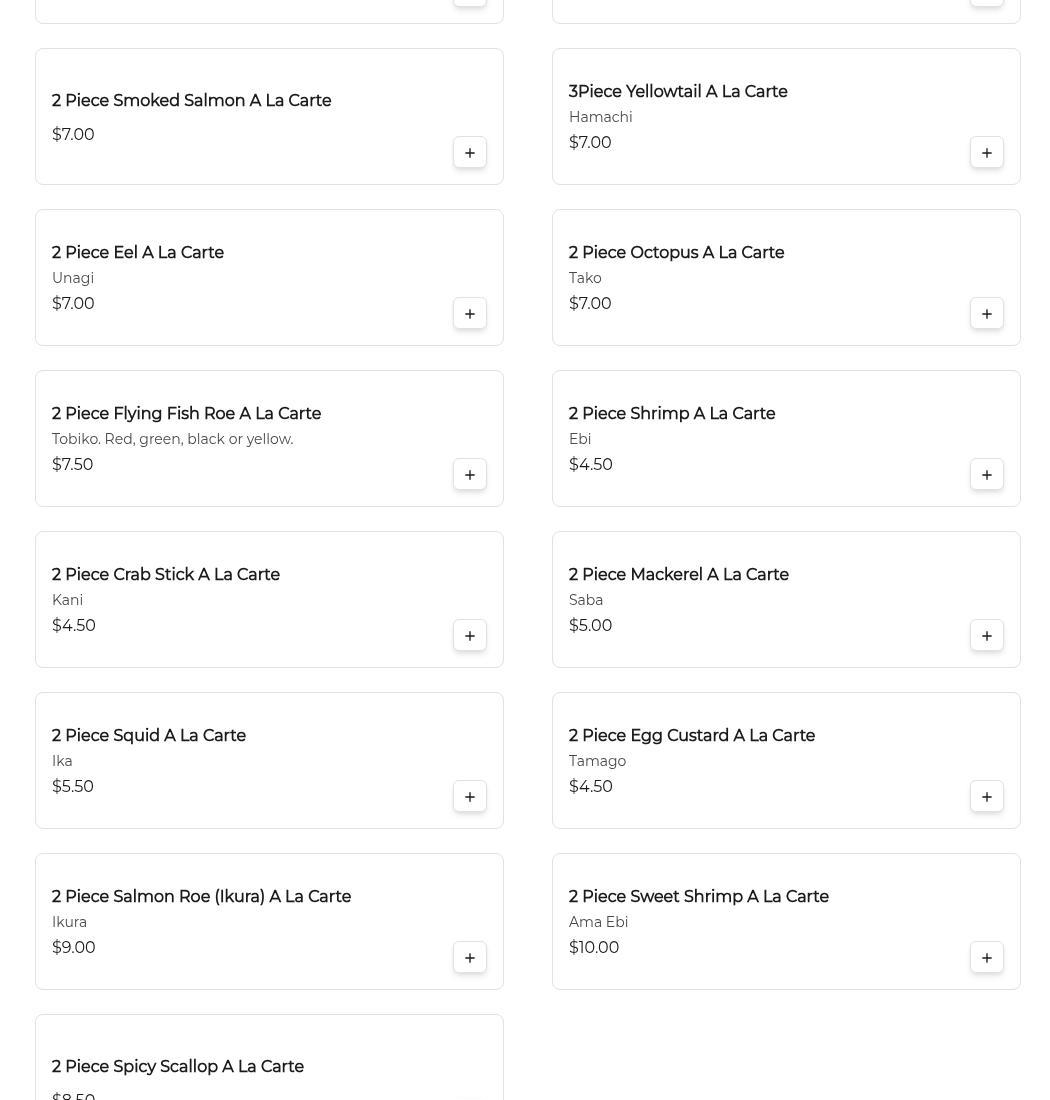This screenshot has height=1100, width=1050.
Task: Select the 2 Piece Sweet Shrimp card title
Action: 699,897
